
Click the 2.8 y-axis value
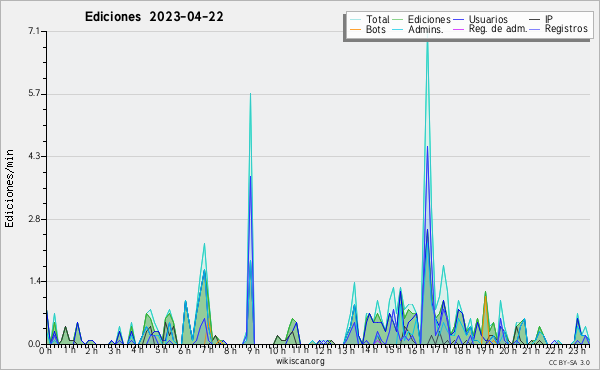(34, 219)
